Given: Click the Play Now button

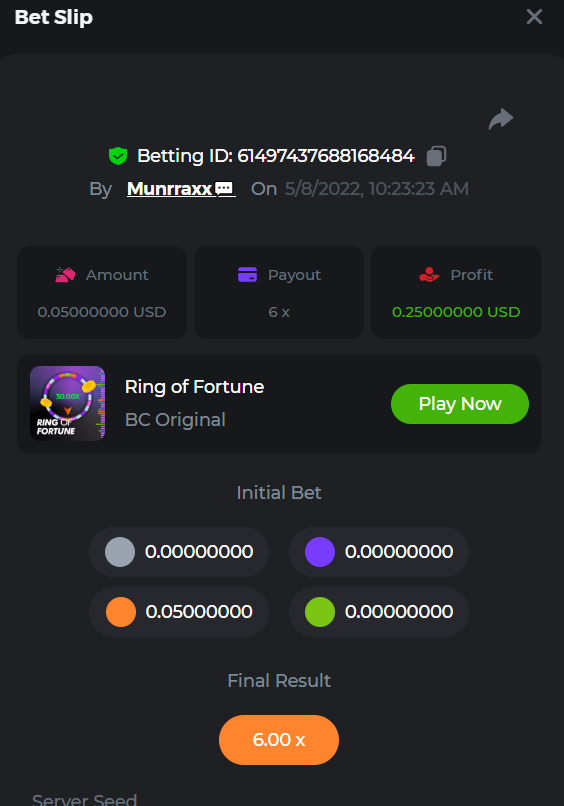Looking at the screenshot, I should point(460,404).
